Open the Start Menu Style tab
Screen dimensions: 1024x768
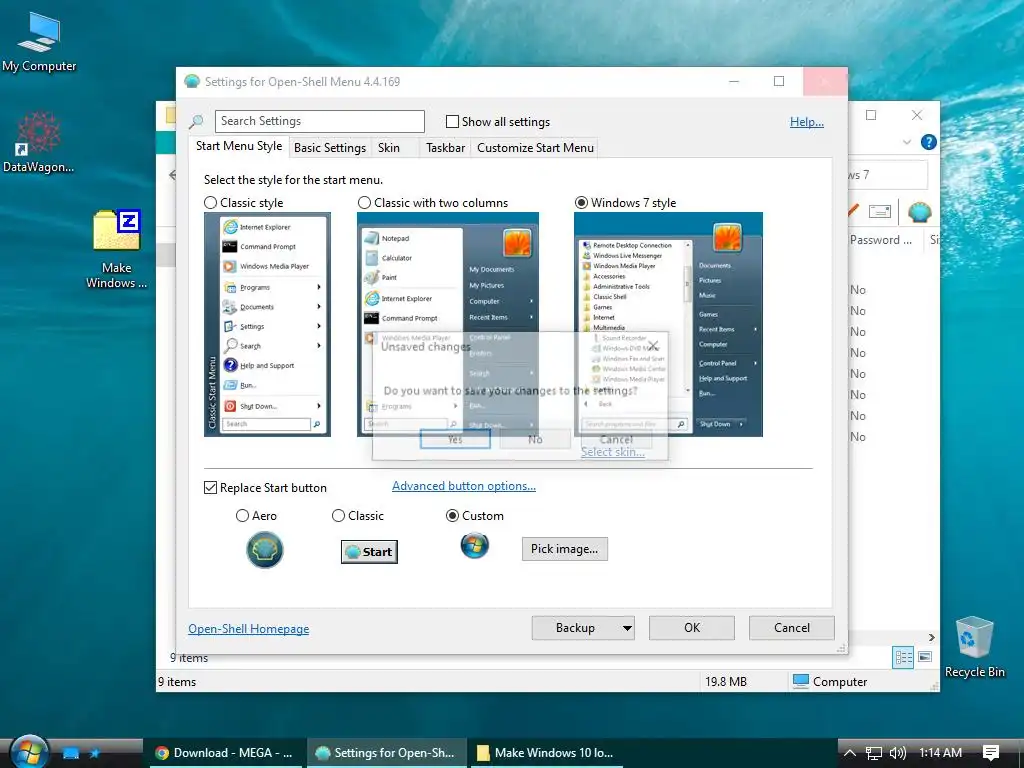[x=239, y=146]
